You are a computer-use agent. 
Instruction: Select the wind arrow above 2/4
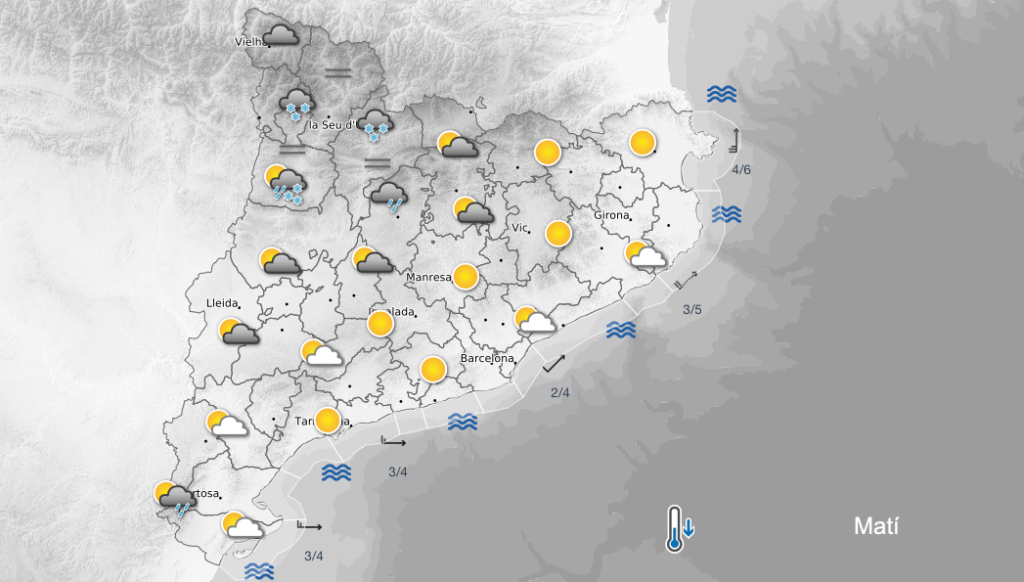coord(554,364)
